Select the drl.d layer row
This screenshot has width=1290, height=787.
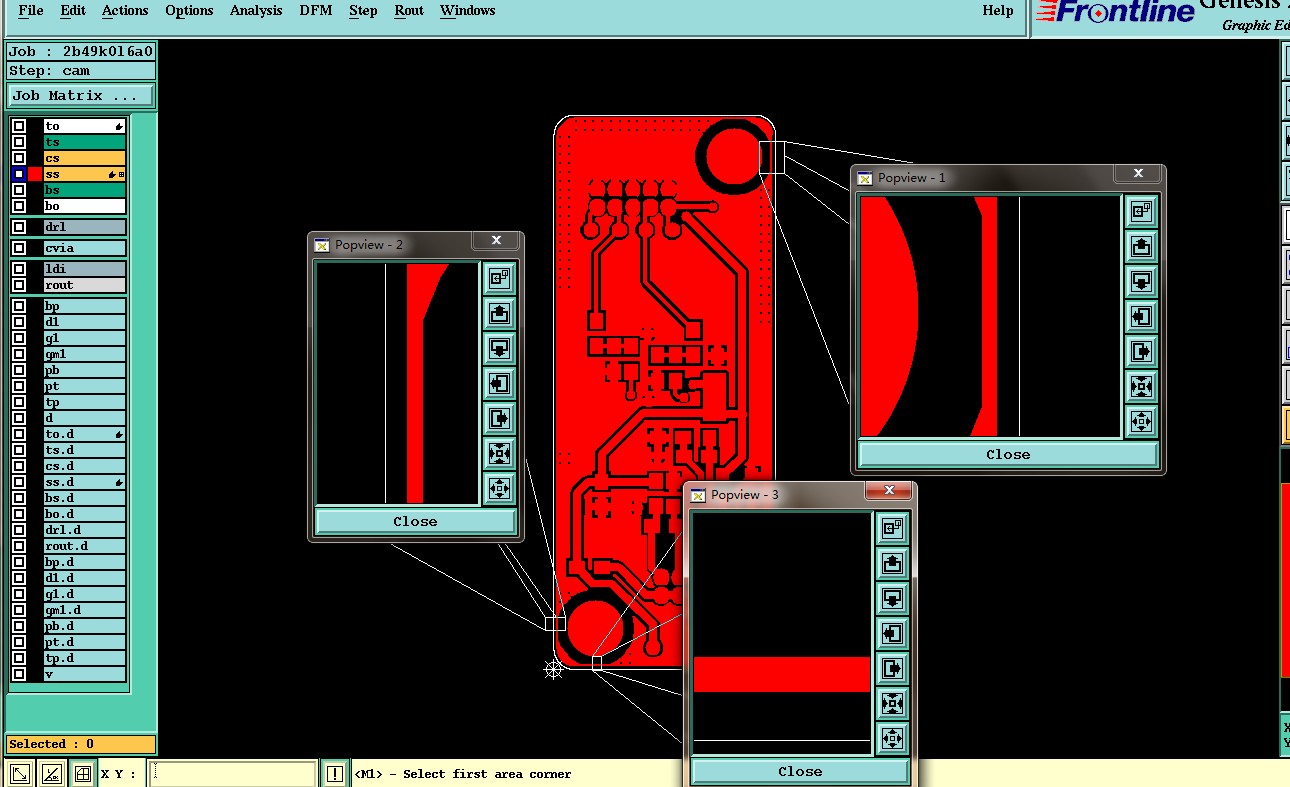84,530
